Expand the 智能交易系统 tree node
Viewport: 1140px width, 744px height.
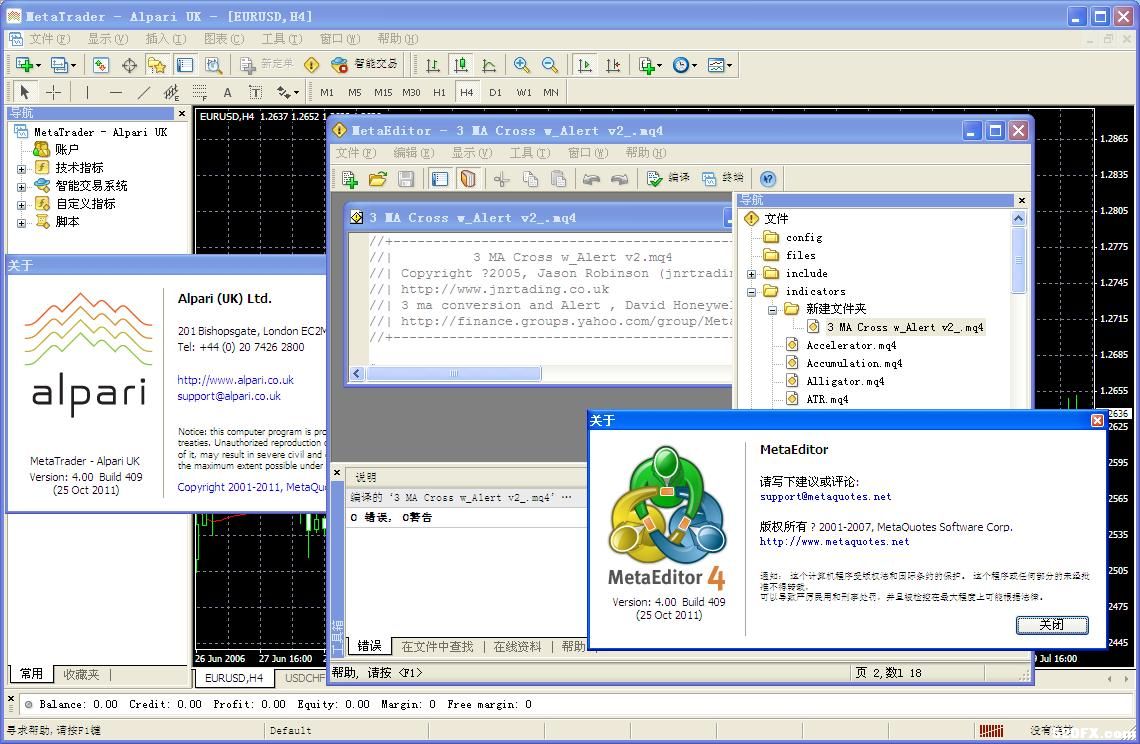(21, 187)
